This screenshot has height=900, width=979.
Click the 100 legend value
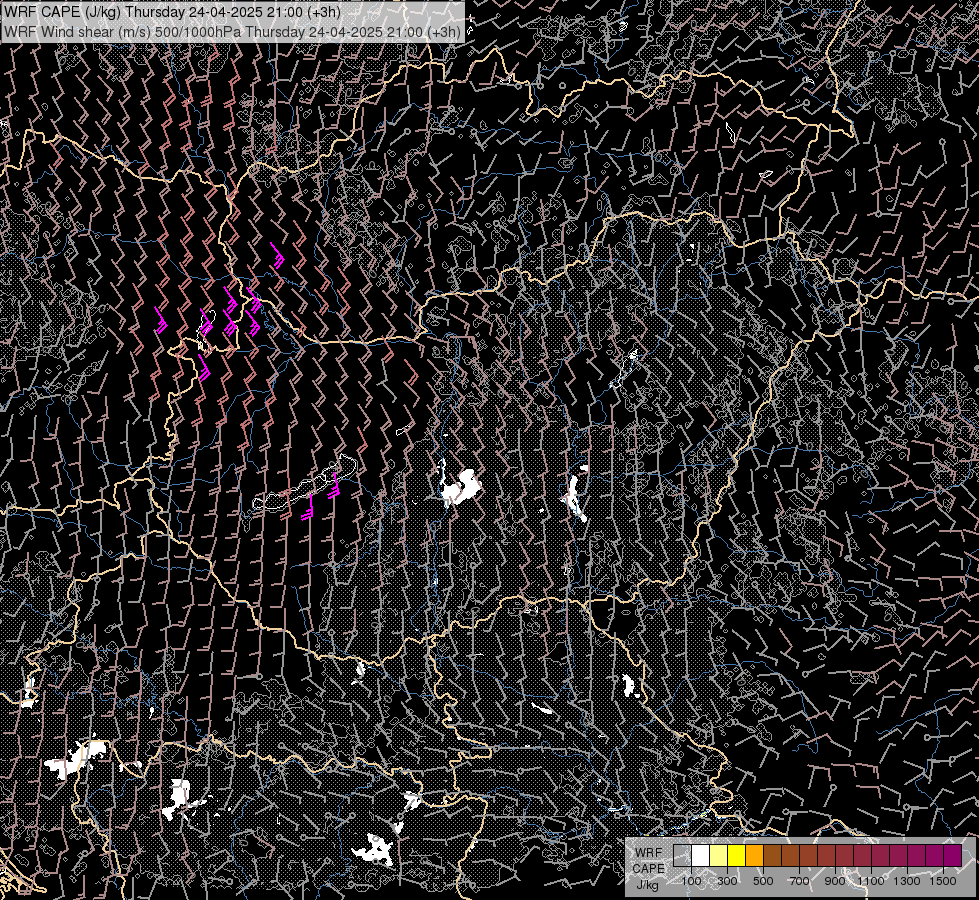click(x=691, y=881)
